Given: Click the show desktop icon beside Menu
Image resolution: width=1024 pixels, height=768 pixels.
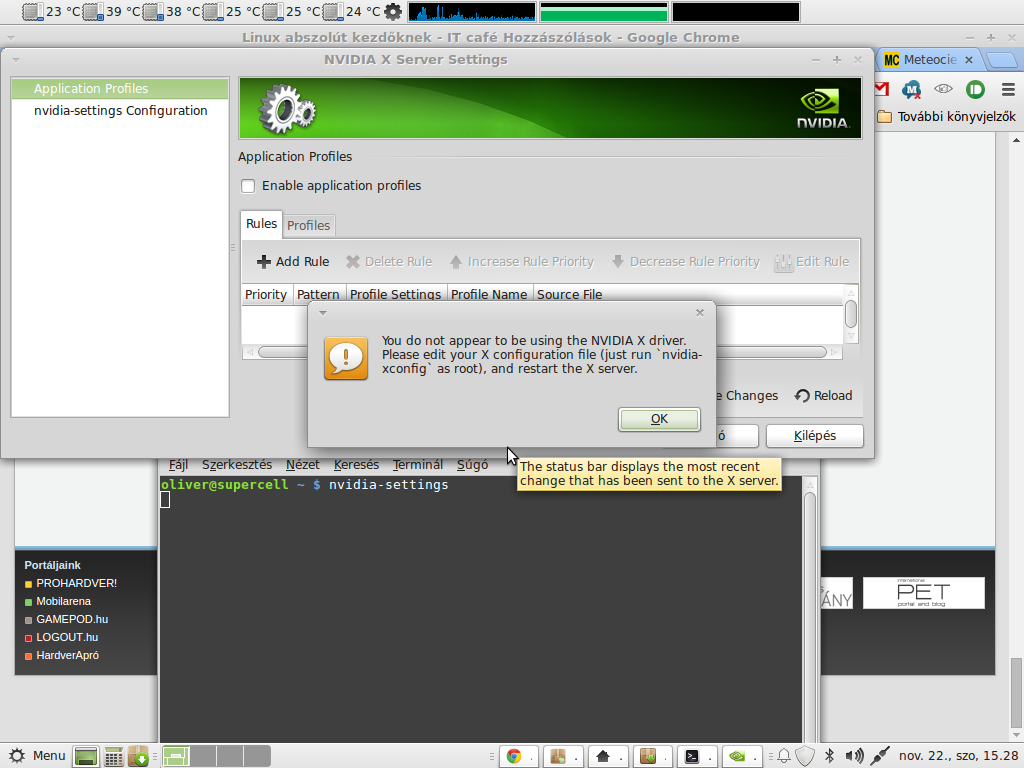Looking at the screenshot, I should click(86, 756).
